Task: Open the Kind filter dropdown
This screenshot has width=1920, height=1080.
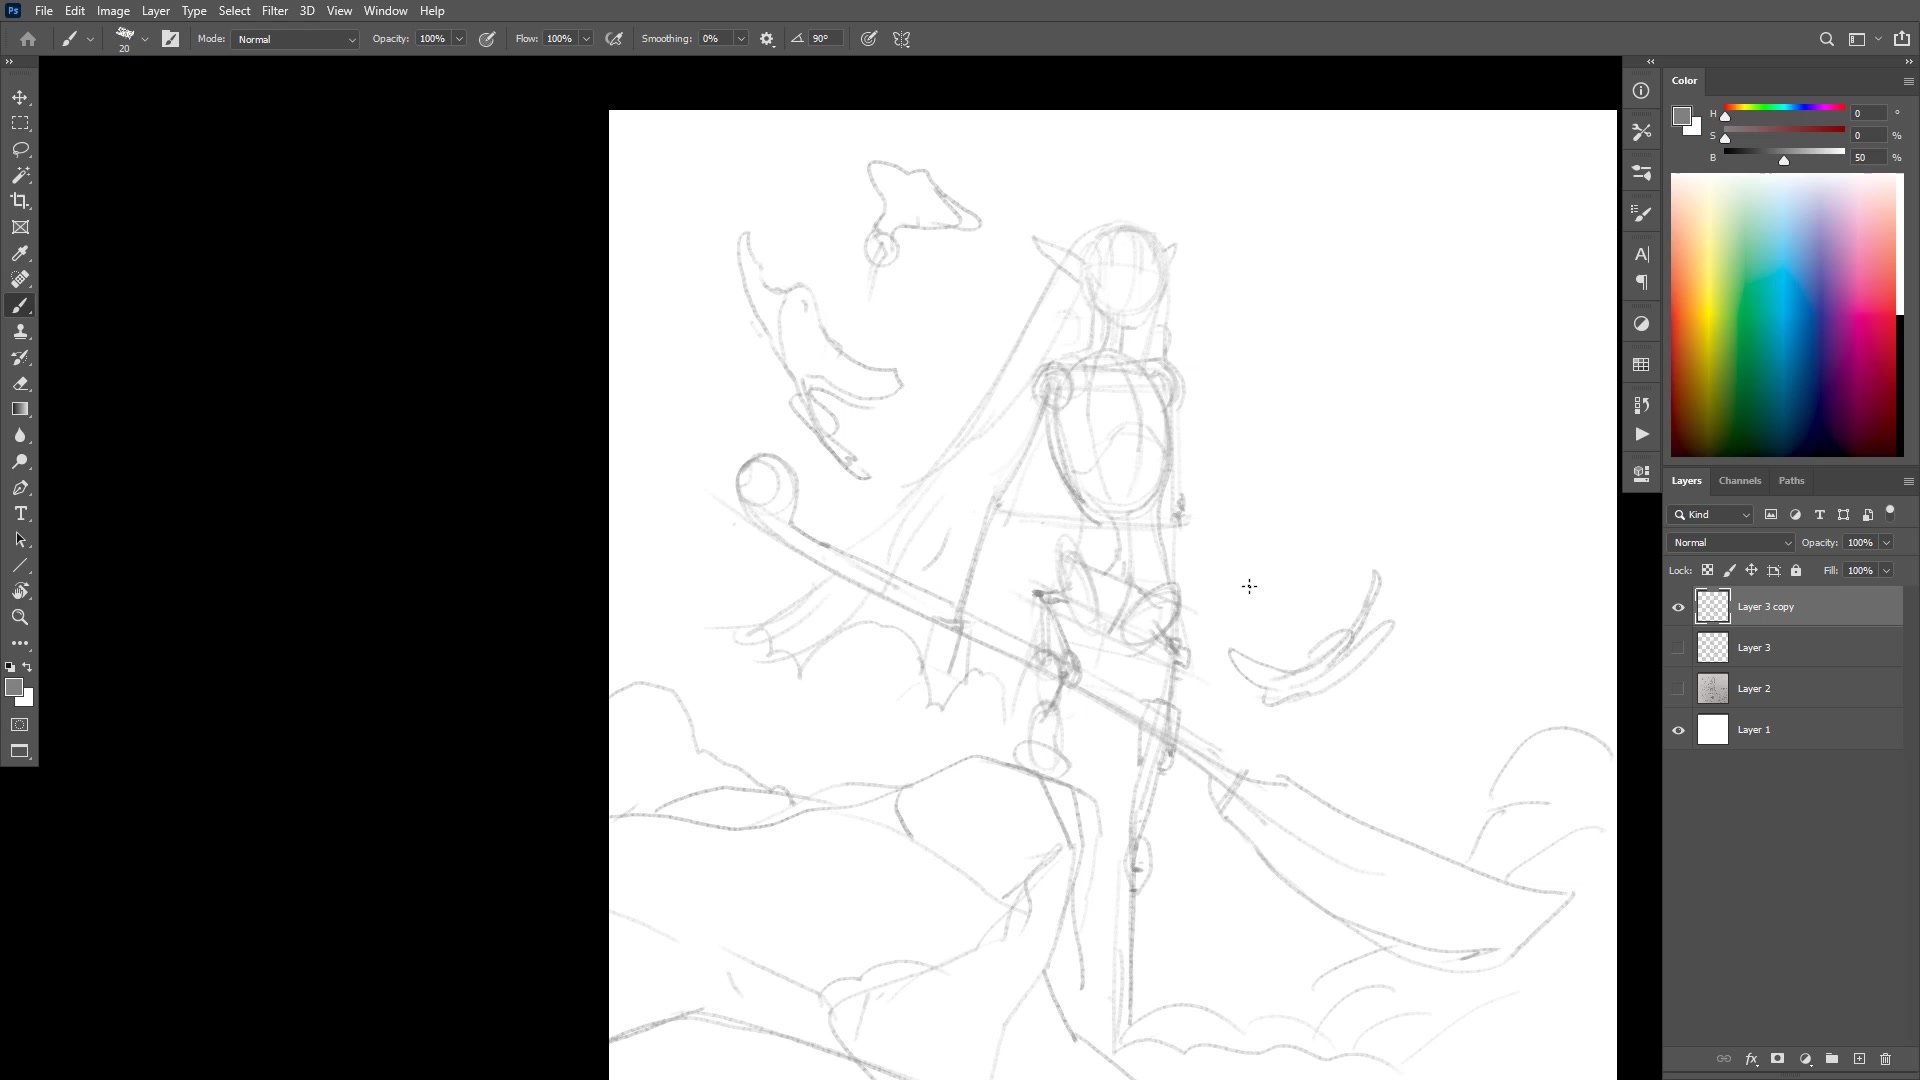Action: 1711,514
